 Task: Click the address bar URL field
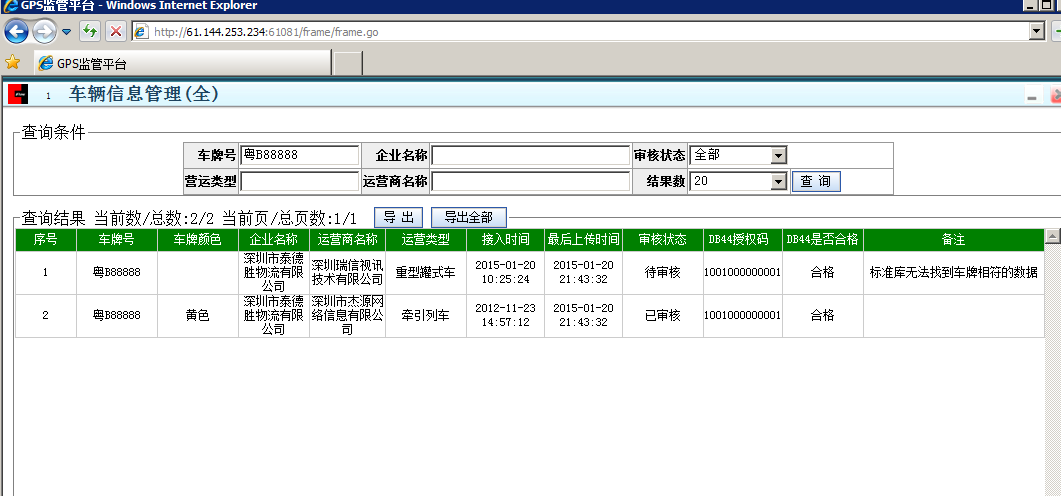[580, 32]
